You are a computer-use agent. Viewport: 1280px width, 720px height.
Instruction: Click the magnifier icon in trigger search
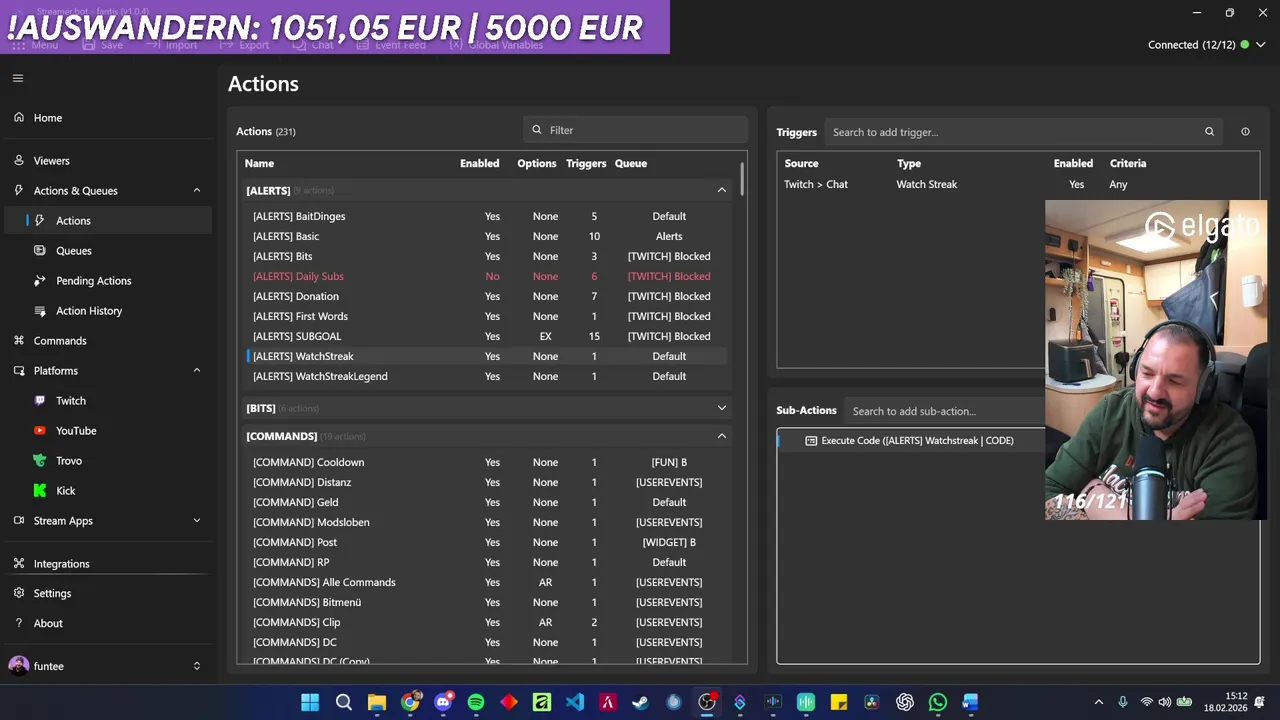[1209, 132]
